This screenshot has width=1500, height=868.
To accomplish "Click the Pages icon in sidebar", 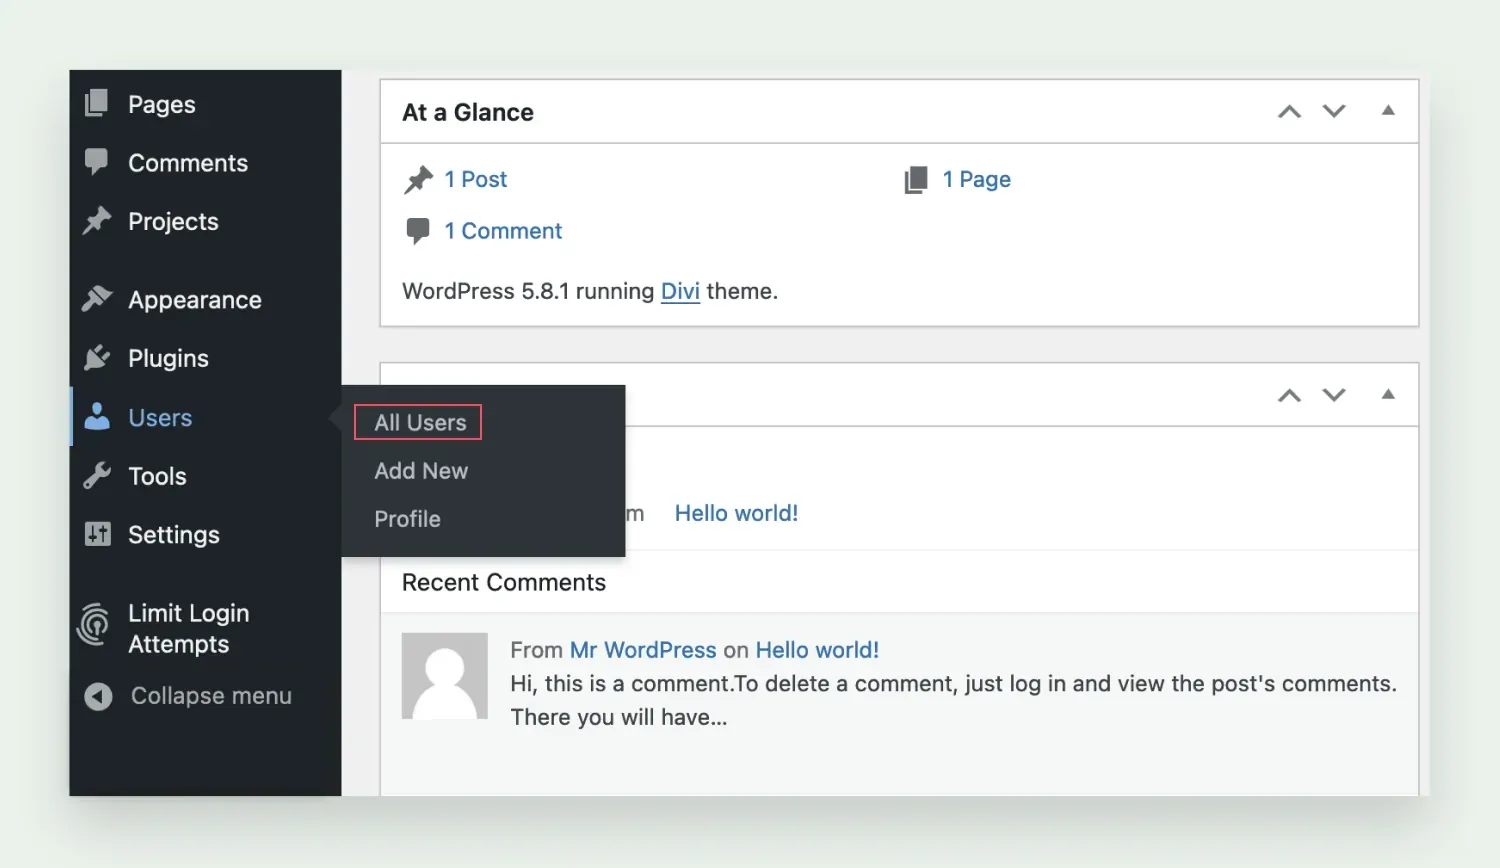I will point(97,104).
